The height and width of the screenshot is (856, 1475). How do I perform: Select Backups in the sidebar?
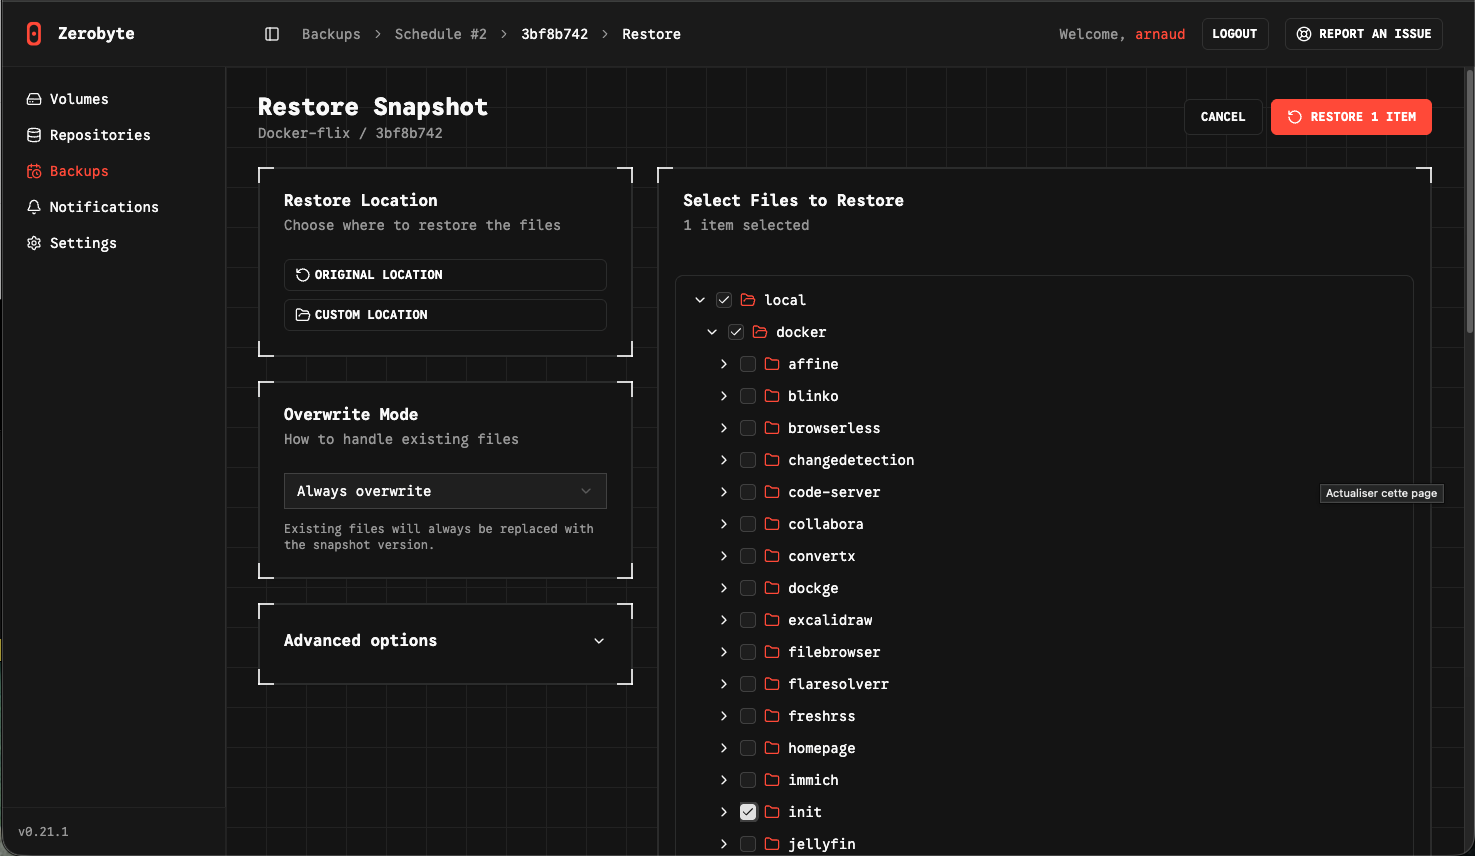(x=79, y=171)
